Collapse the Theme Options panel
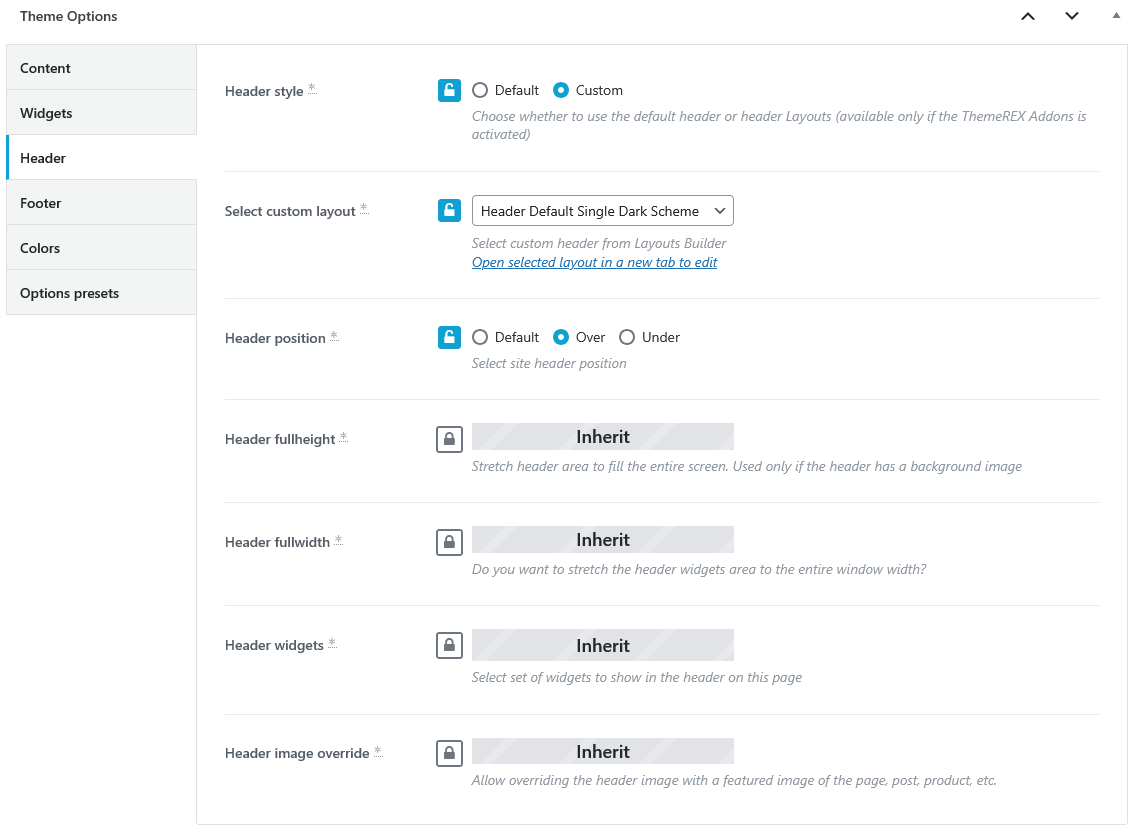Viewport: 1132px width, 830px height. tap(1116, 15)
